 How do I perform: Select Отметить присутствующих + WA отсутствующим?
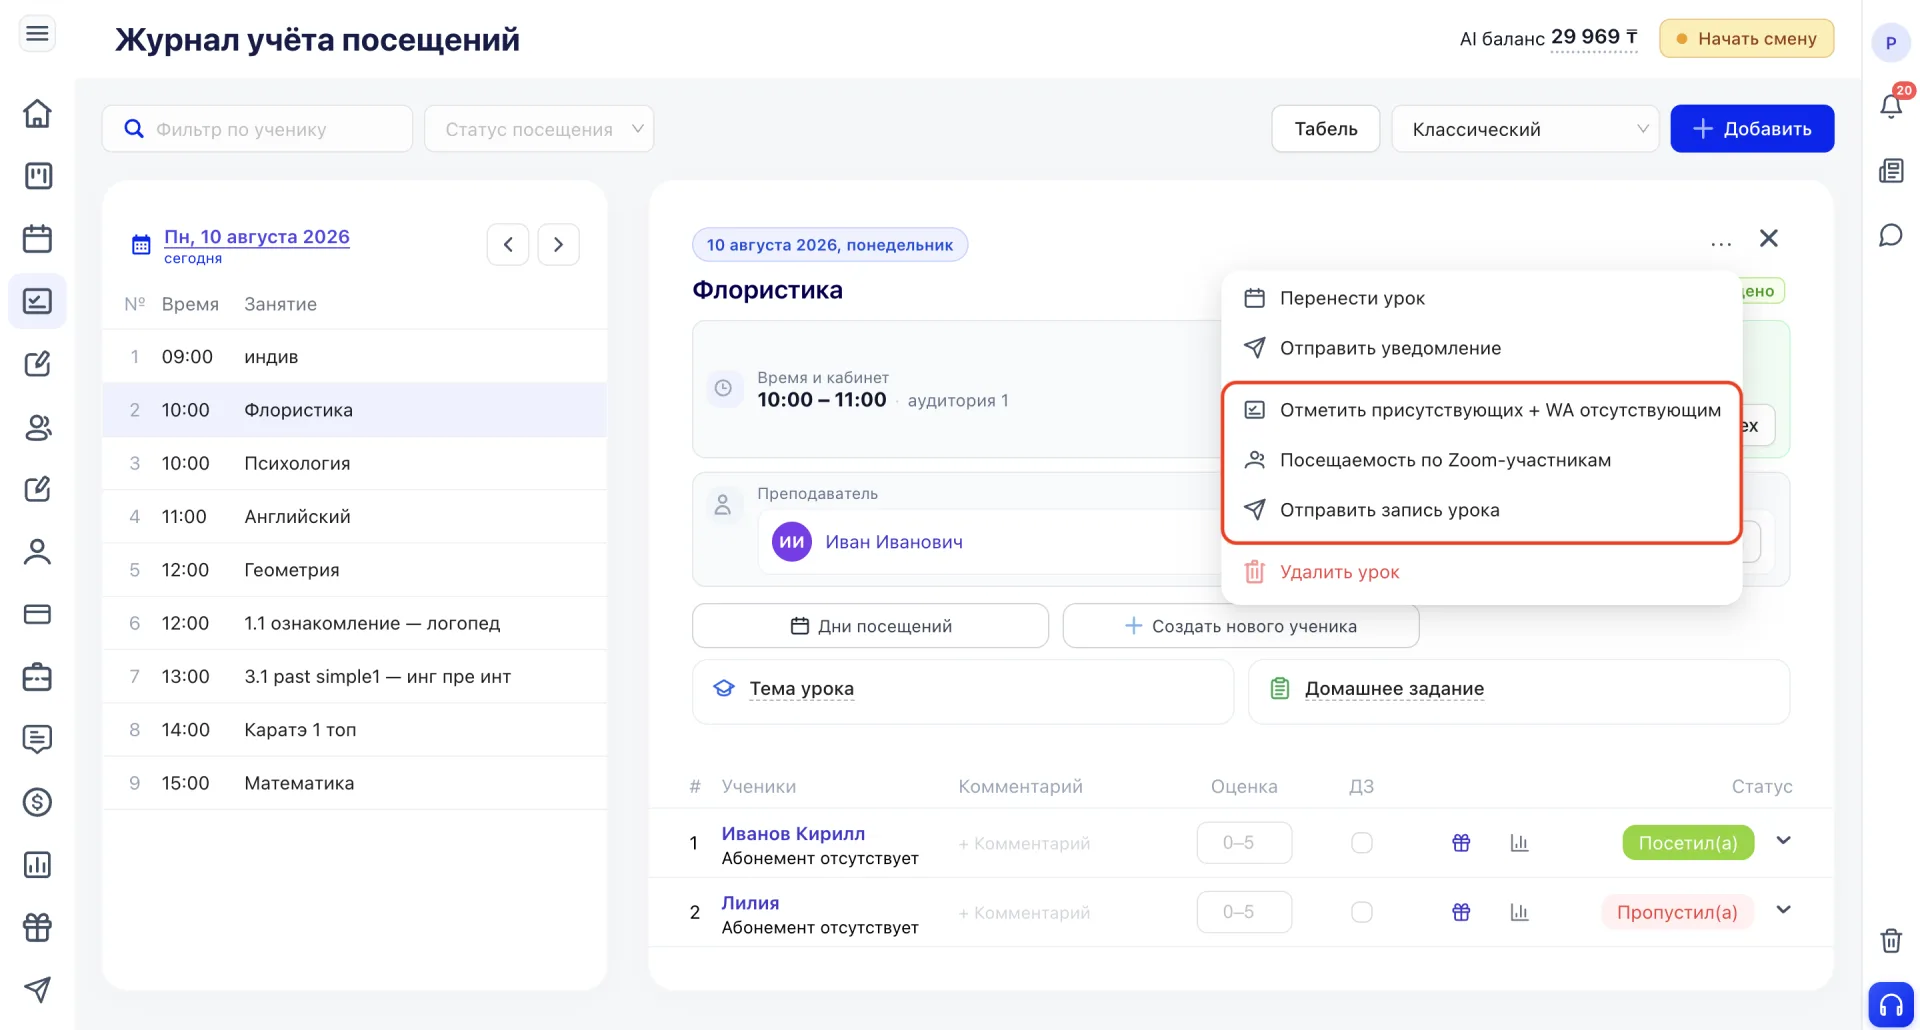pyautogui.click(x=1481, y=410)
